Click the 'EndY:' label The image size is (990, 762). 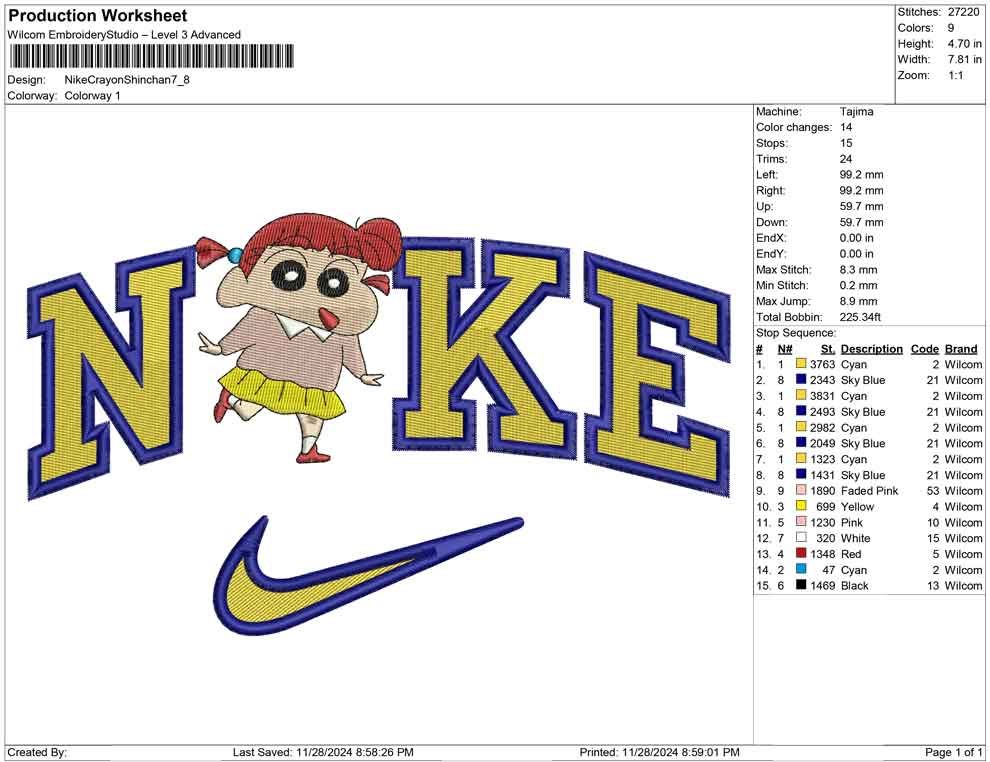pos(771,253)
